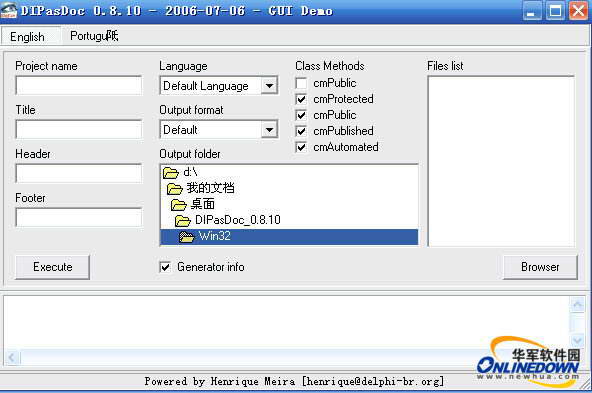592x393 pixels.
Task: Click the Execute button
Action: click(x=52, y=267)
